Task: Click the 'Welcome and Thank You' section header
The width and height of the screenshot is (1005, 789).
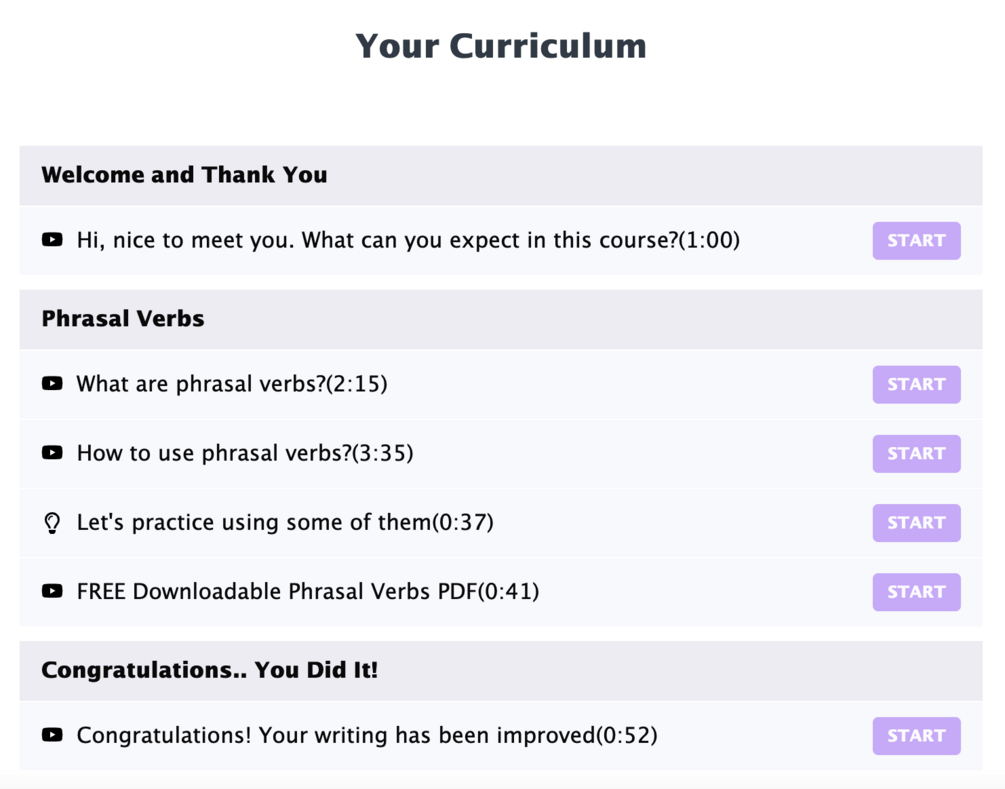Action: pyautogui.click(x=185, y=175)
